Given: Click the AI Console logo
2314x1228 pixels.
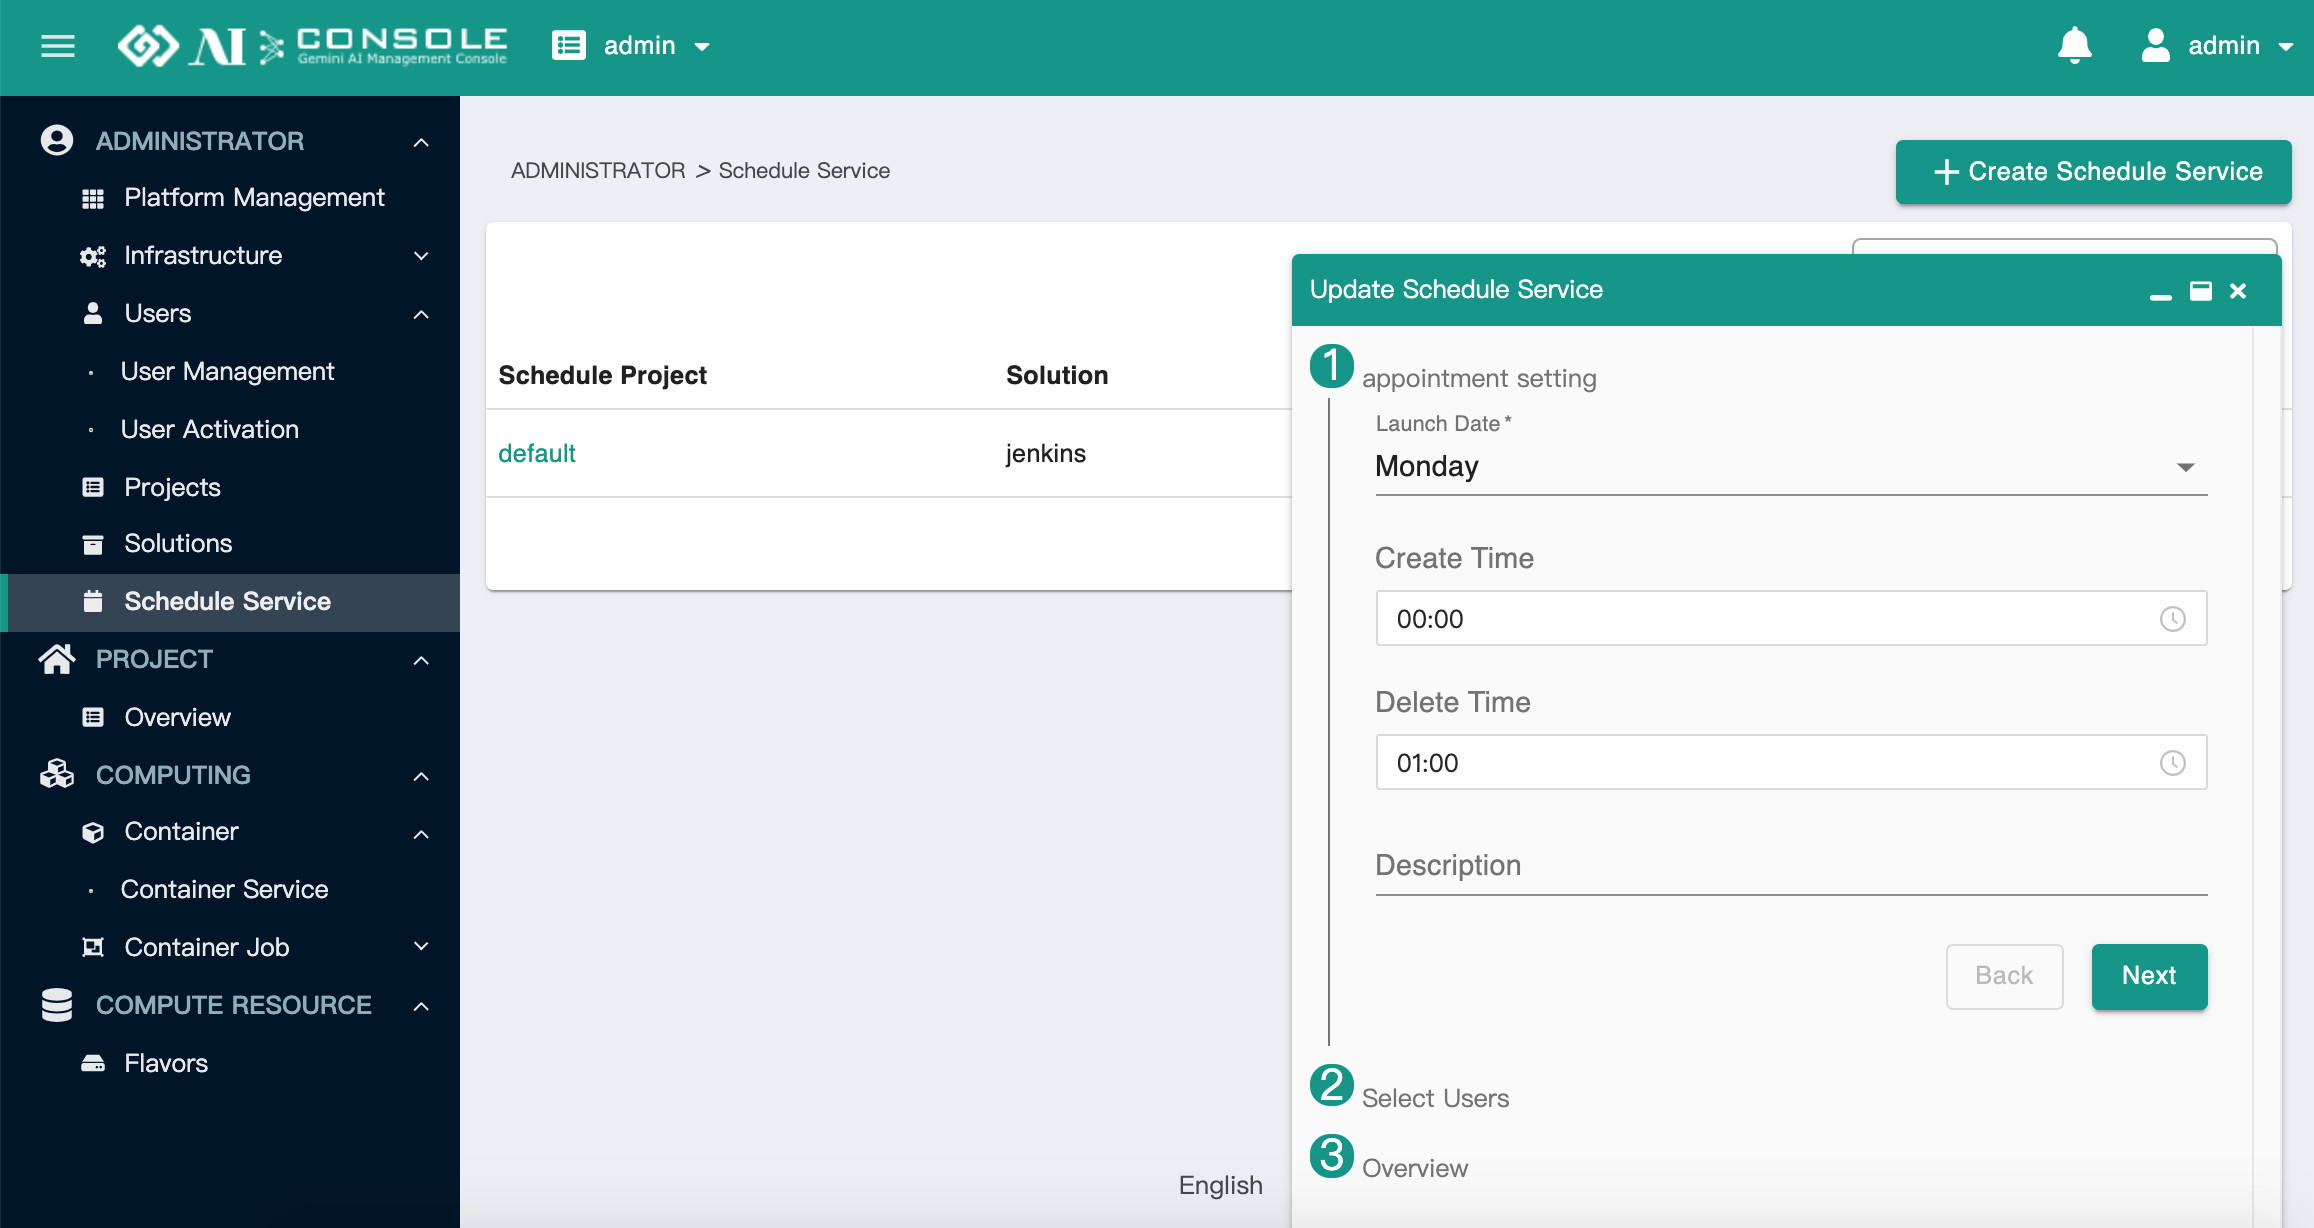Looking at the screenshot, I should coord(312,46).
